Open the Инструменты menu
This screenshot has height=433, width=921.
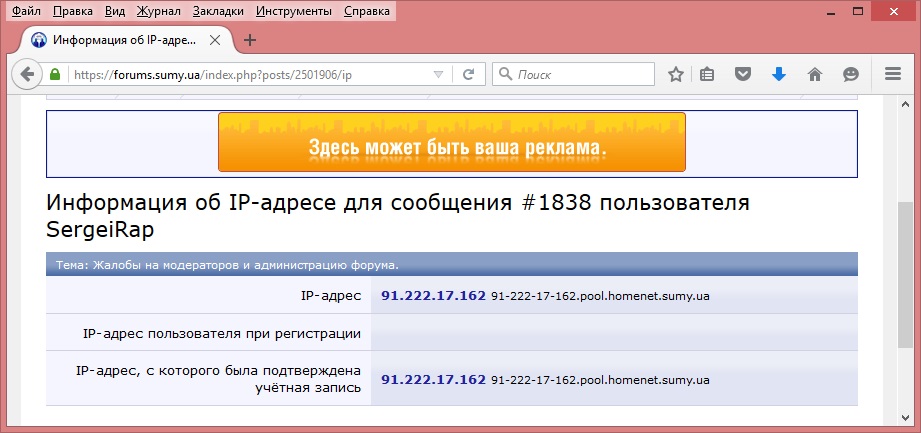point(293,12)
